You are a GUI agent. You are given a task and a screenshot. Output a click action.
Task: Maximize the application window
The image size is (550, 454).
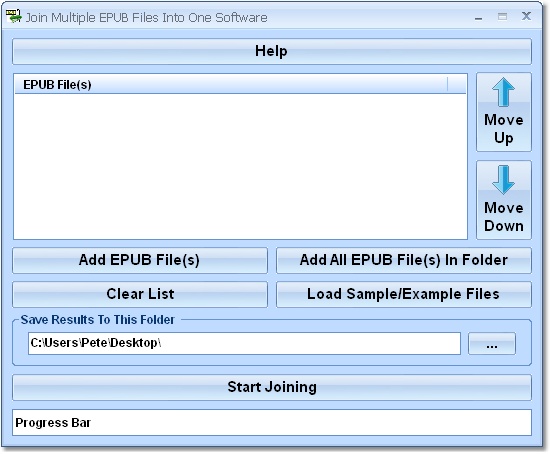pyautogui.click(x=502, y=16)
